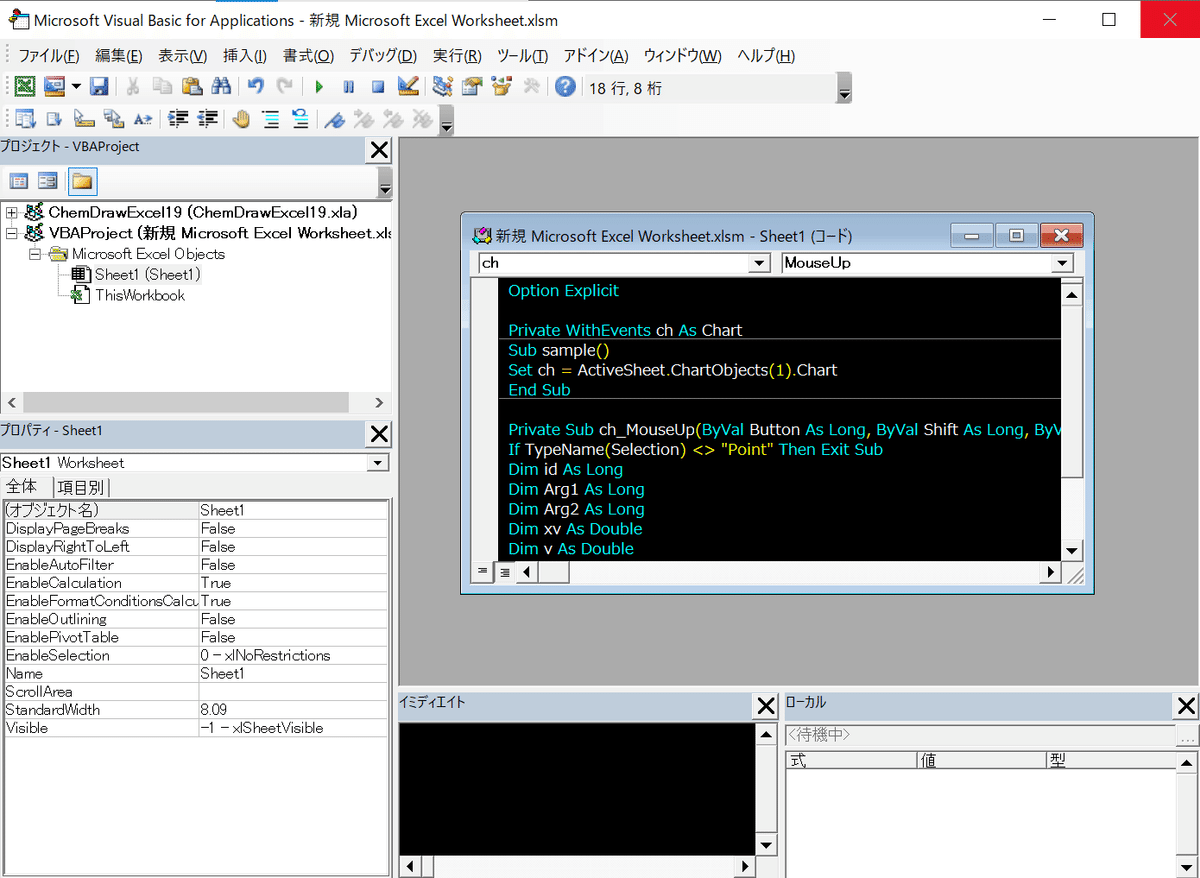Undo the last edit
Image resolution: width=1200 pixels, height=878 pixels.
(256, 87)
